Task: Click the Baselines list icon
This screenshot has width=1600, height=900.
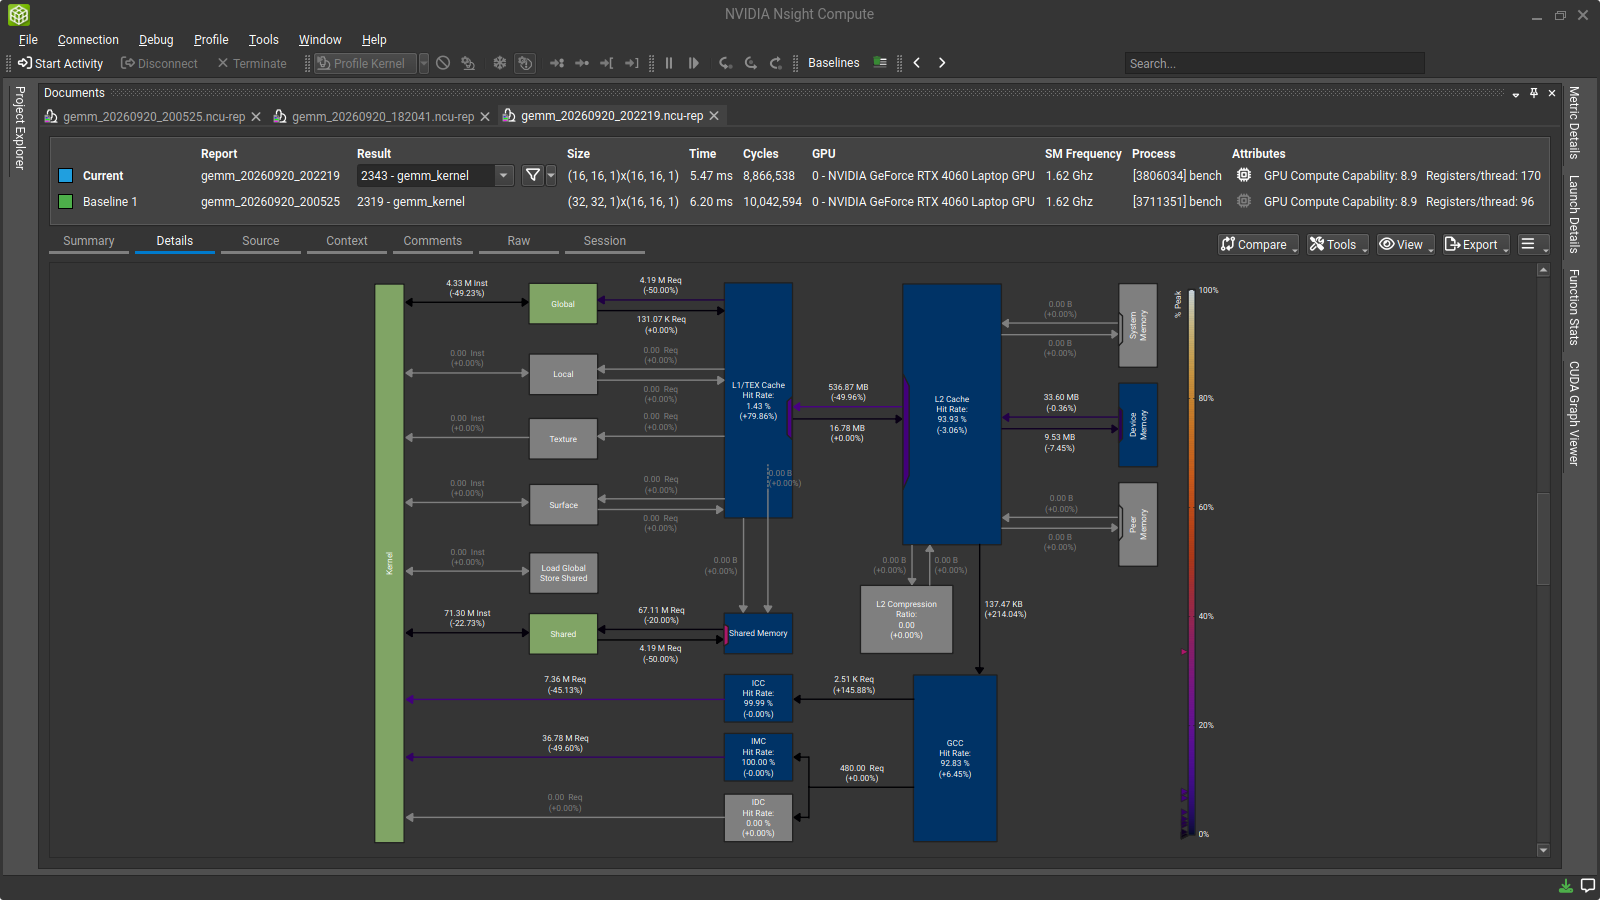Action: 880,62
